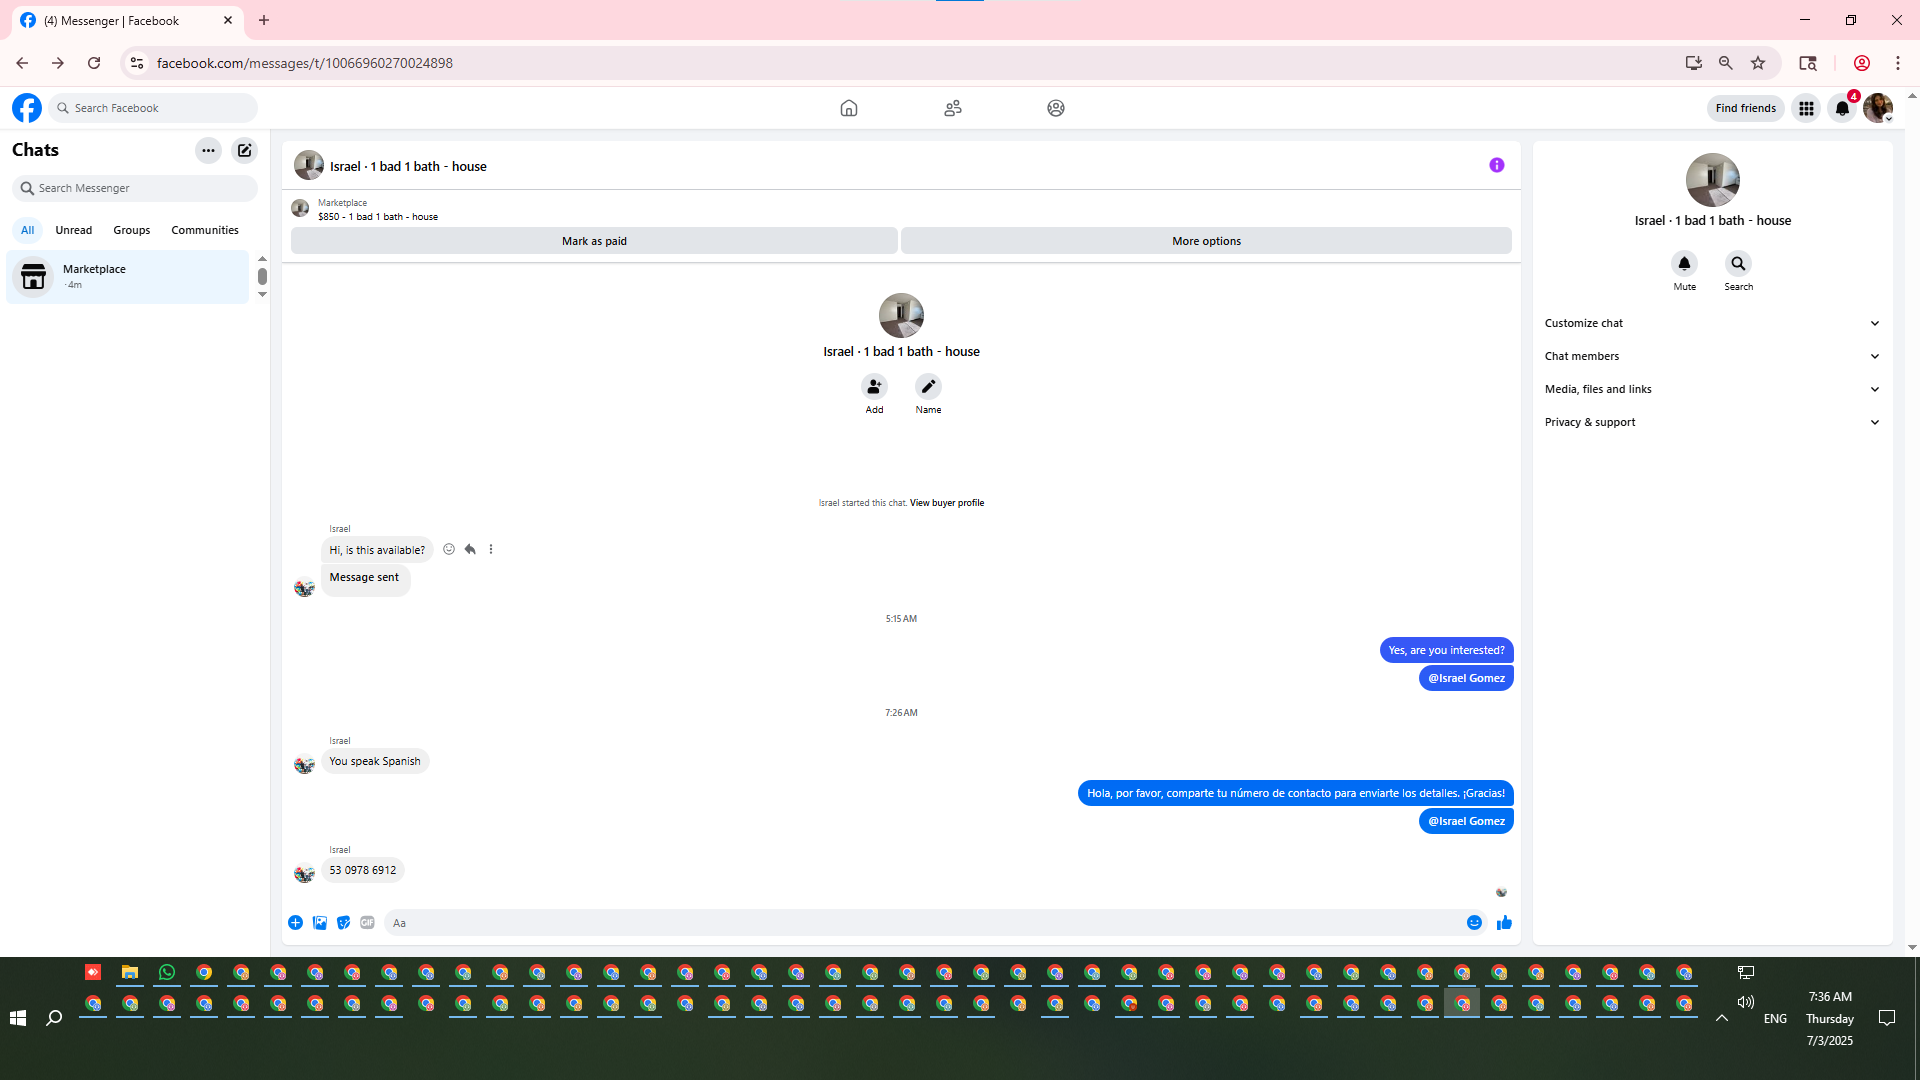Viewport: 1920px width, 1080px height.
Task: Expand Customize chat section
Action: [1712, 323]
